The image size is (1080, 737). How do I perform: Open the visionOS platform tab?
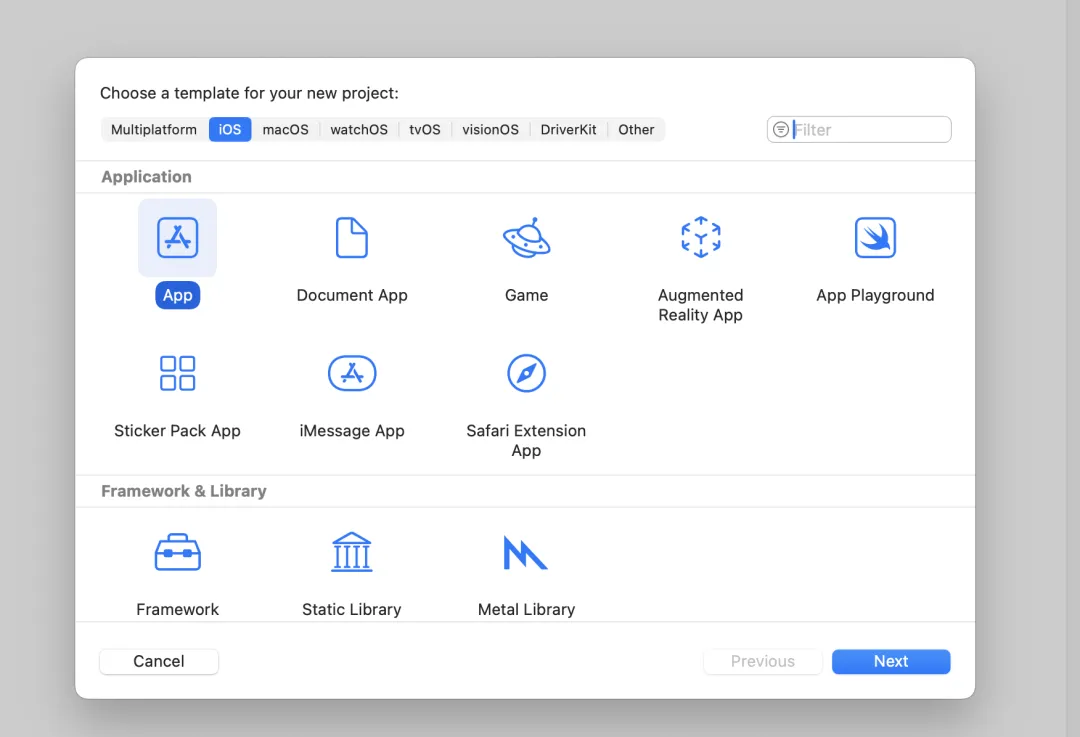tap(490, 129)
